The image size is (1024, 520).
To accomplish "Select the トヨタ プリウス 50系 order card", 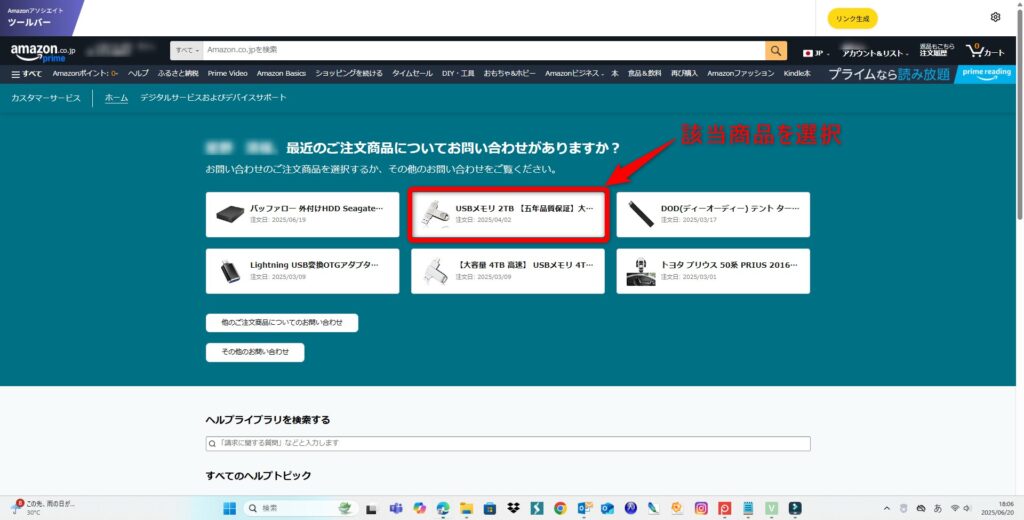I will click(713, 271).
